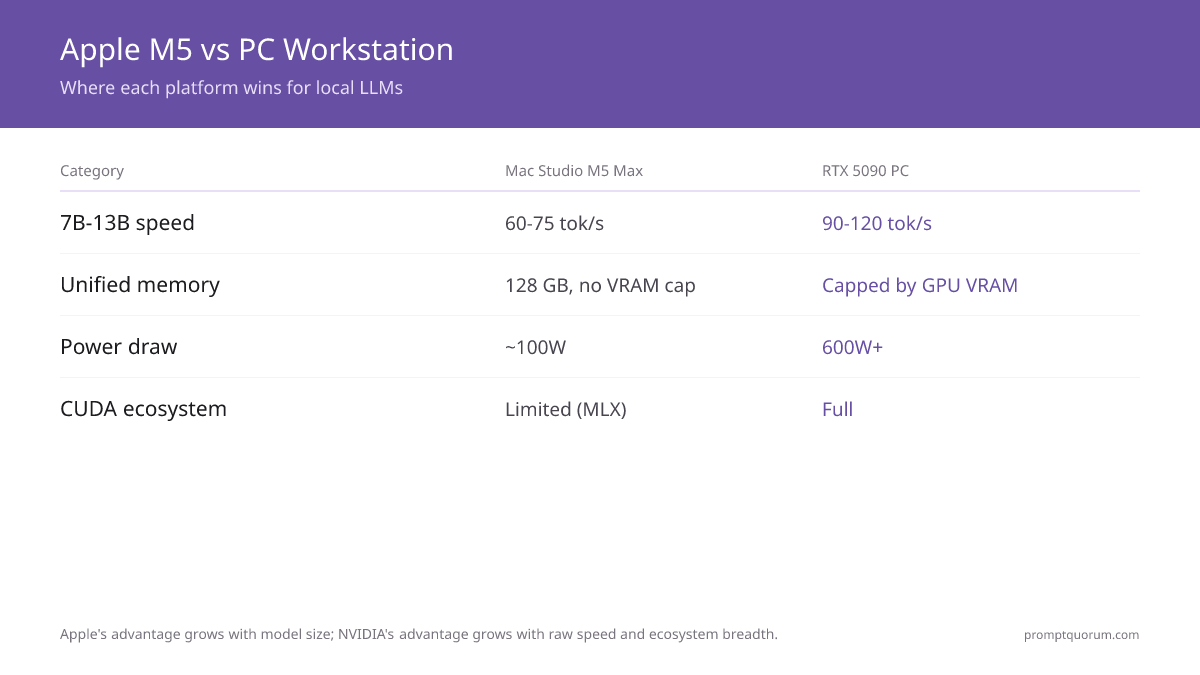Viewport: 1200px width, 675px height.
Task: Click the 'RTX 5090 PC' column header
Action: point(865,171)
